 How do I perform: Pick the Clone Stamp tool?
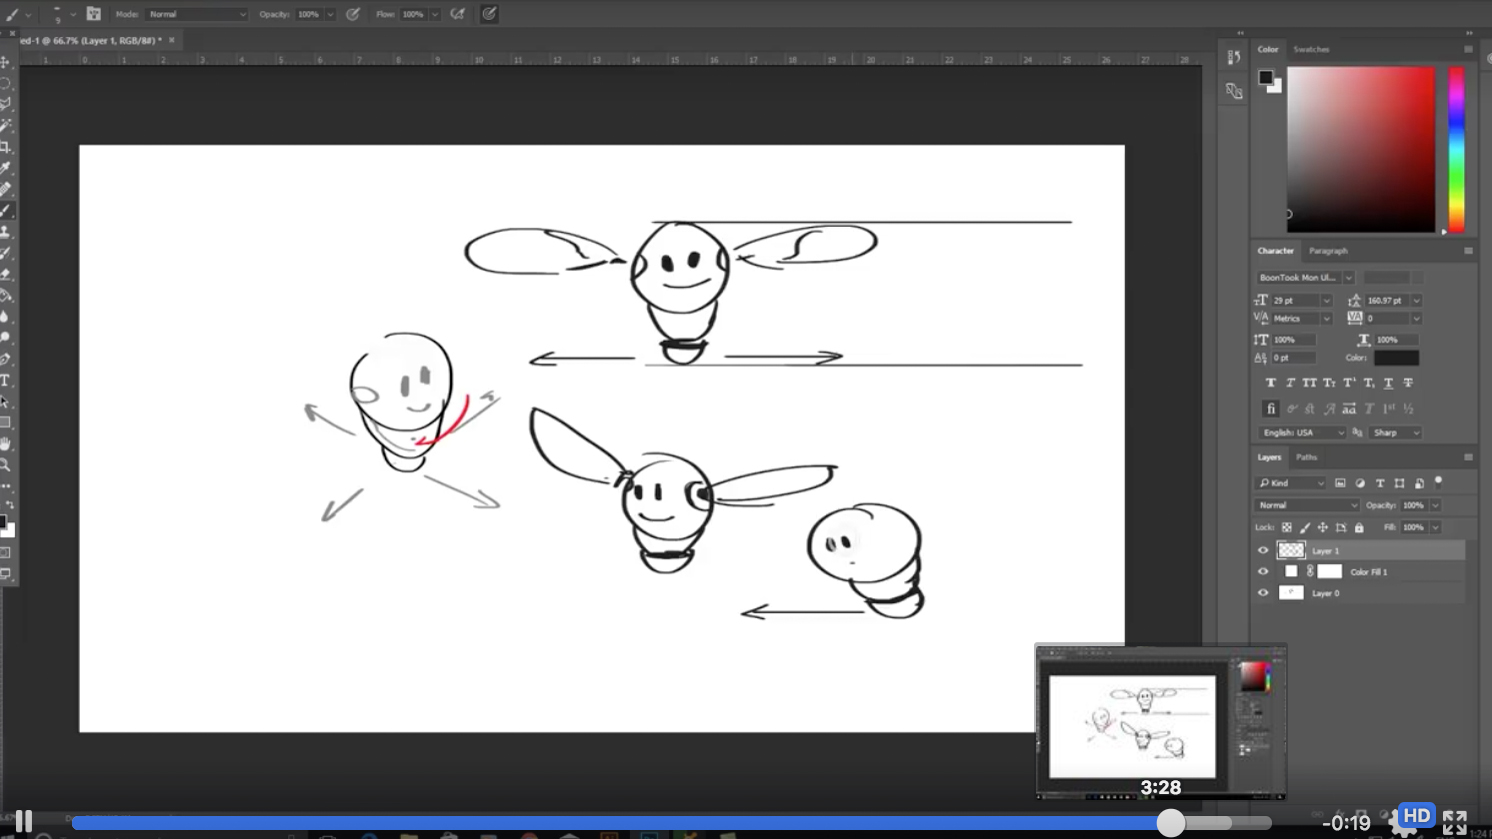(x=6, y=232)
